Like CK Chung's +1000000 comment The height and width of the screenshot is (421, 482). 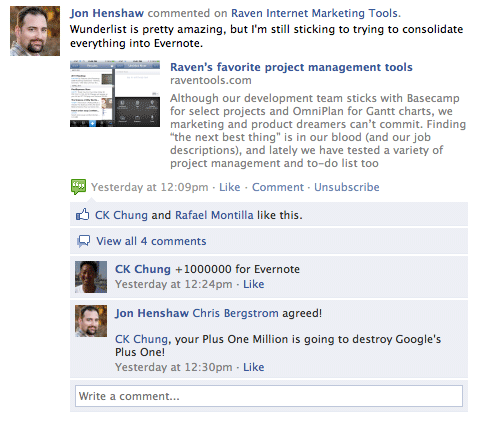253,284
